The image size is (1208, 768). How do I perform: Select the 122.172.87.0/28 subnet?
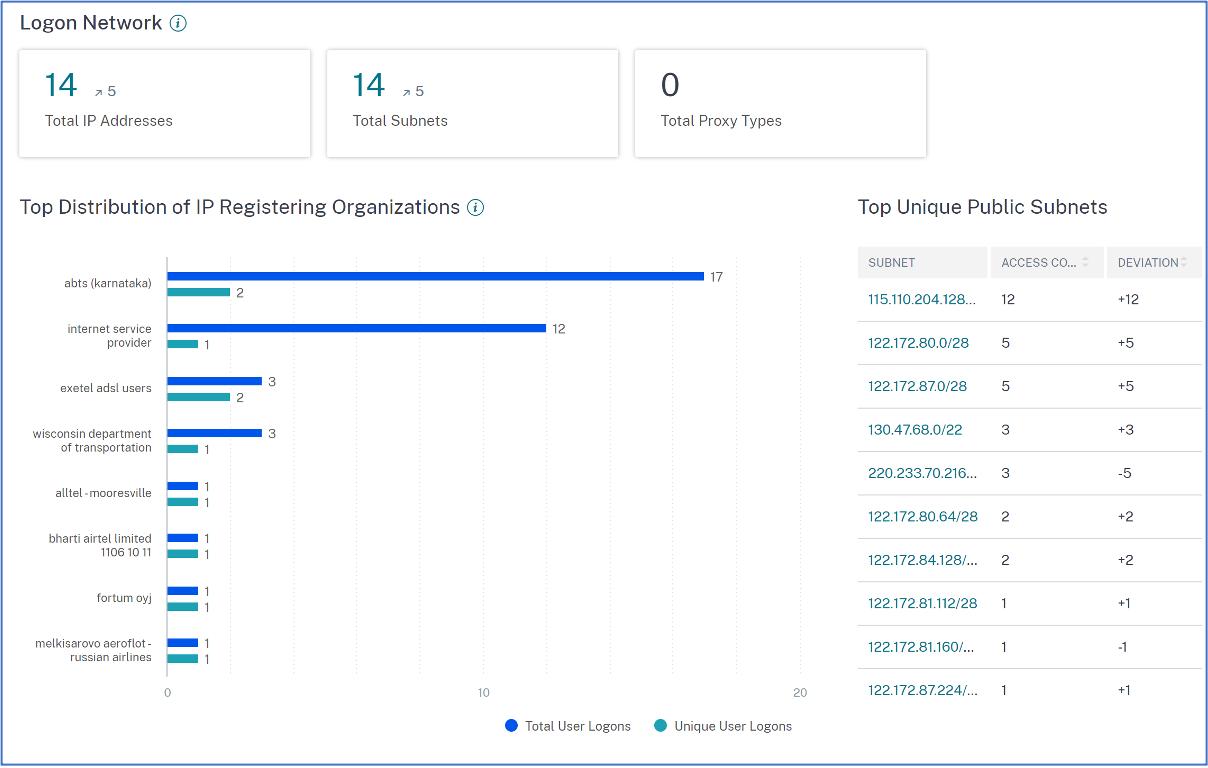(x=918, y=386)
